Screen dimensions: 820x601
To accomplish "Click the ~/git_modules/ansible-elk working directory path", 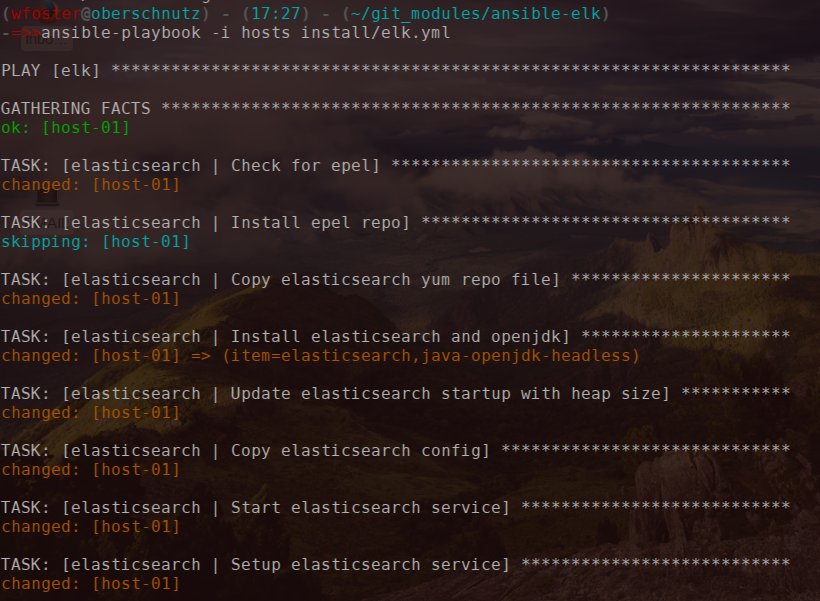I will [x=478, y=13].
